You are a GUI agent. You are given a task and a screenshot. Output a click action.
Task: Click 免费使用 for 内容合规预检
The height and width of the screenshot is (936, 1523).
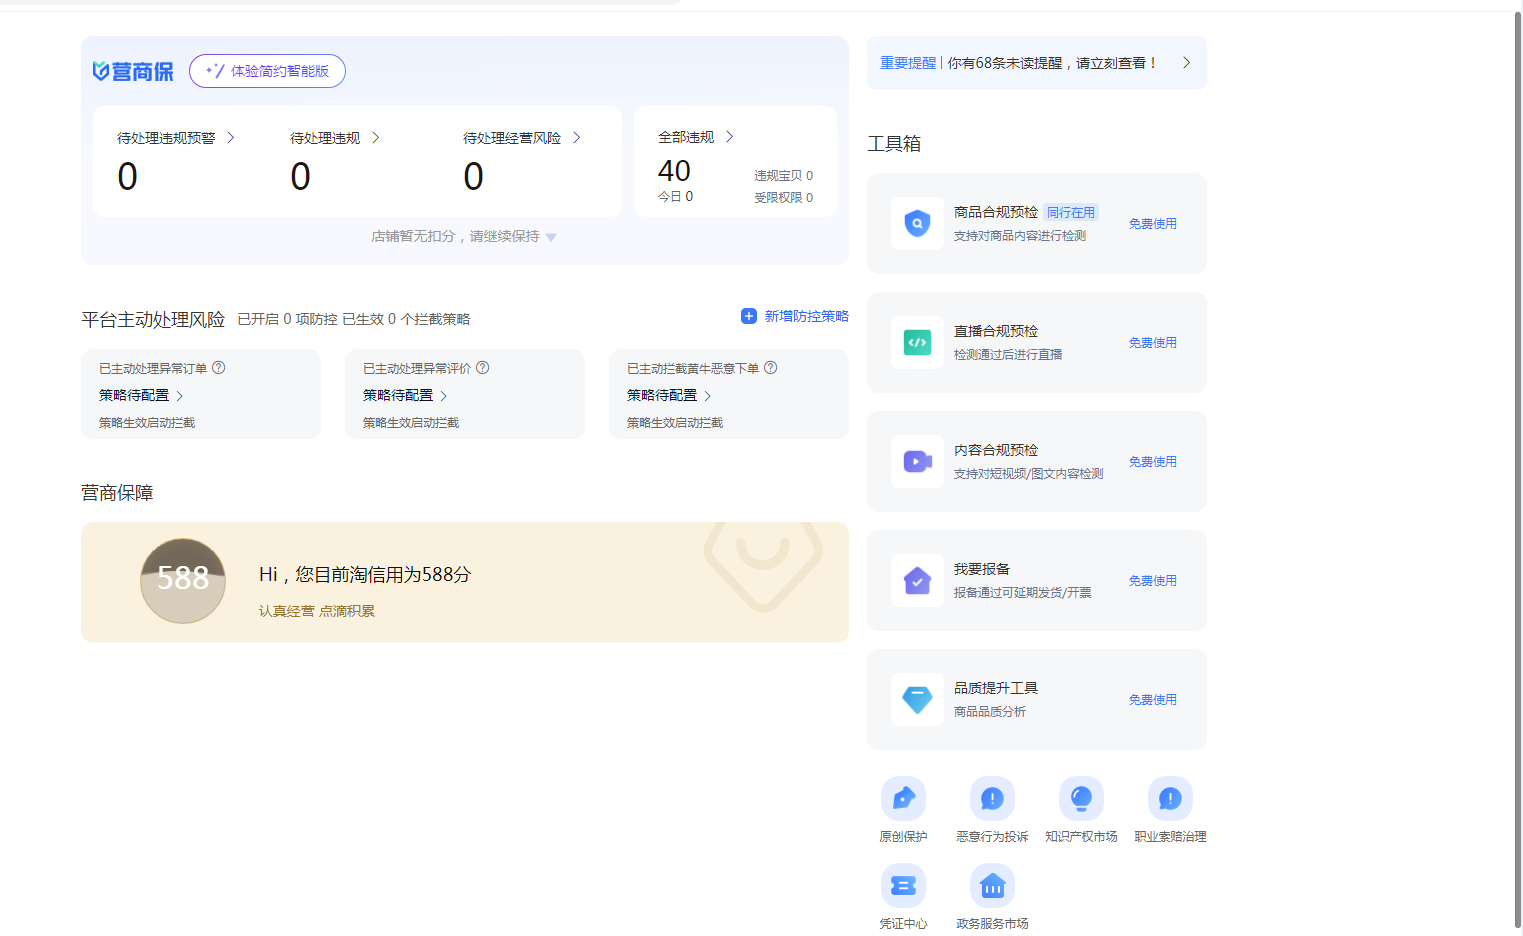[1153, 462]
